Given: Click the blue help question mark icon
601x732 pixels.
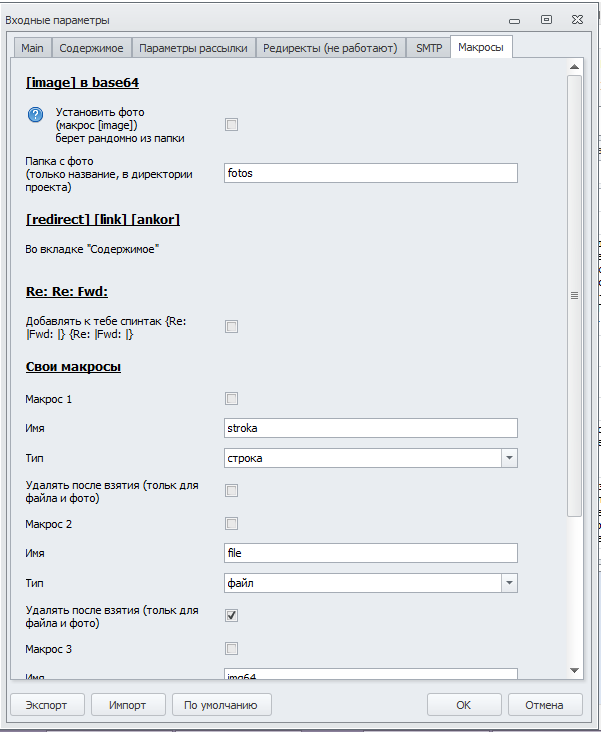Looking at the screenshot, I should click(x=35, y=115).
